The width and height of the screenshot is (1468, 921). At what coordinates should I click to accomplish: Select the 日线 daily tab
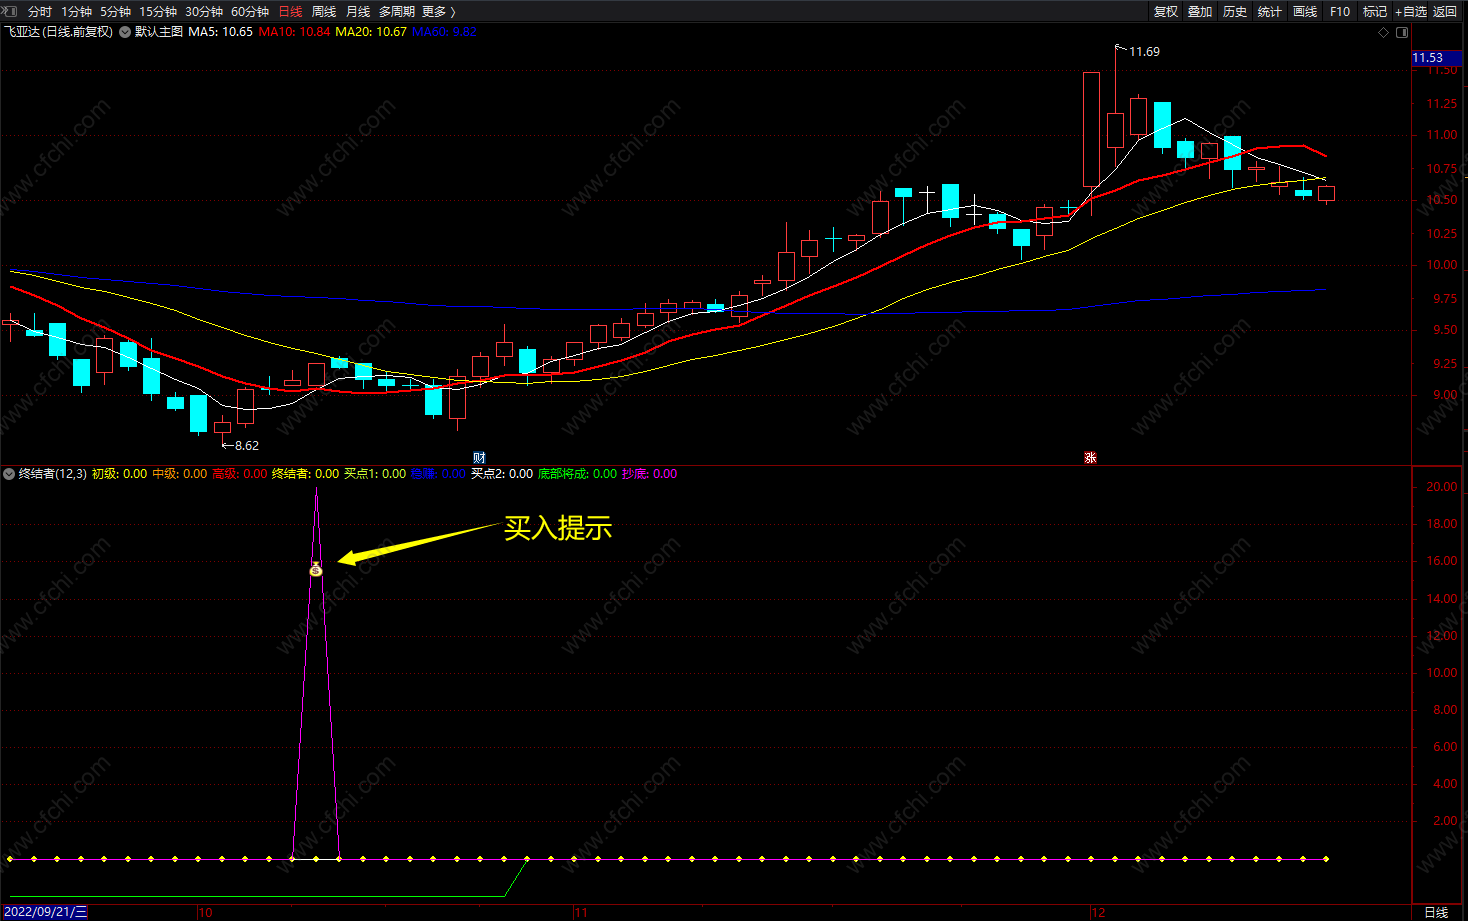290,12
